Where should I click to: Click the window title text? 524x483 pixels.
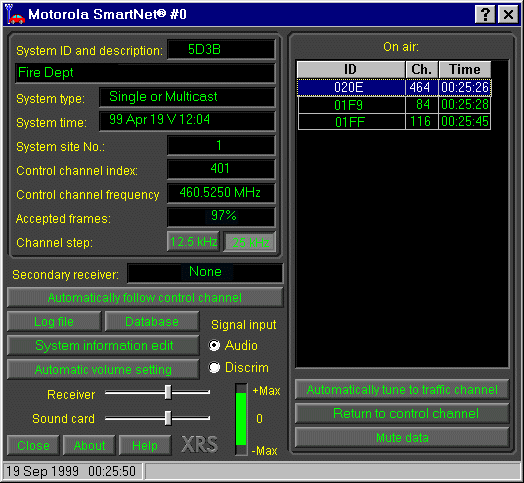point(107,14)
